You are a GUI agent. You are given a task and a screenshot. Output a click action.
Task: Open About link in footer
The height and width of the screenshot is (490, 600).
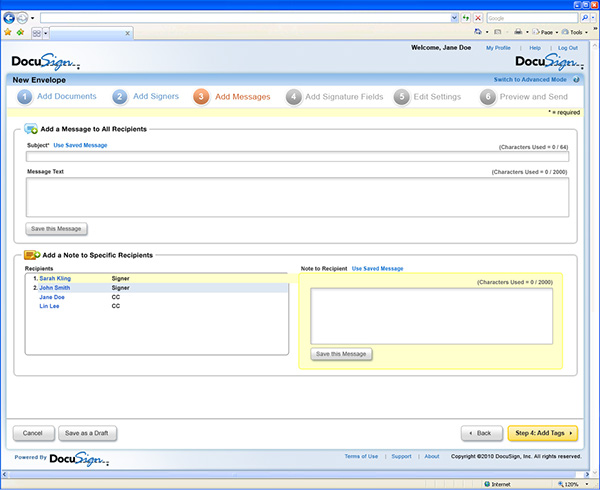(432, 456)
